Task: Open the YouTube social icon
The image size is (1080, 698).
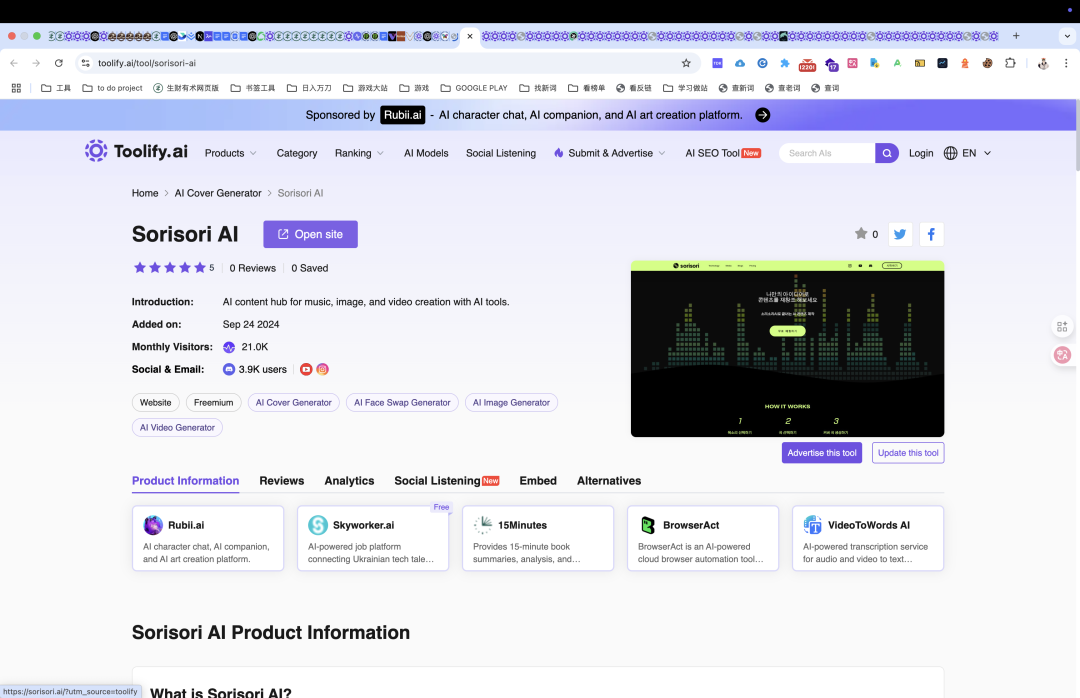Action: coord(307,369)
